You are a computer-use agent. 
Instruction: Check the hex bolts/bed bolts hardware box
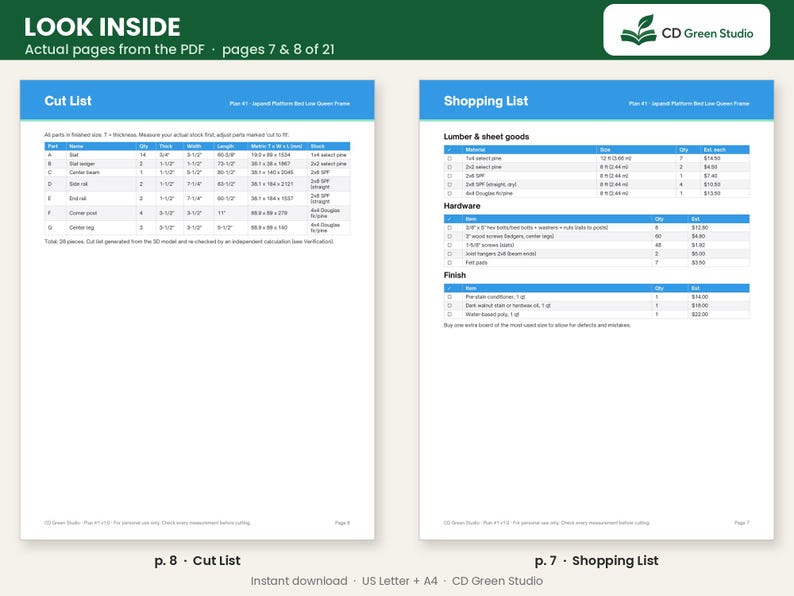449,228
